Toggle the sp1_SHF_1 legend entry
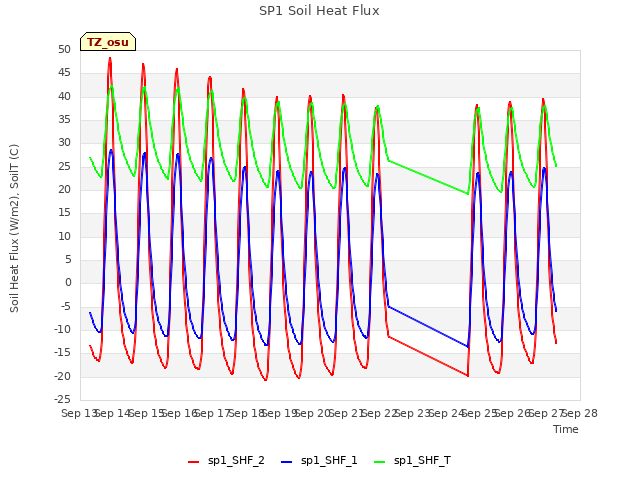The height and width of the screenshot is (480, 640). pyautogui.click(x=319, y=461)
